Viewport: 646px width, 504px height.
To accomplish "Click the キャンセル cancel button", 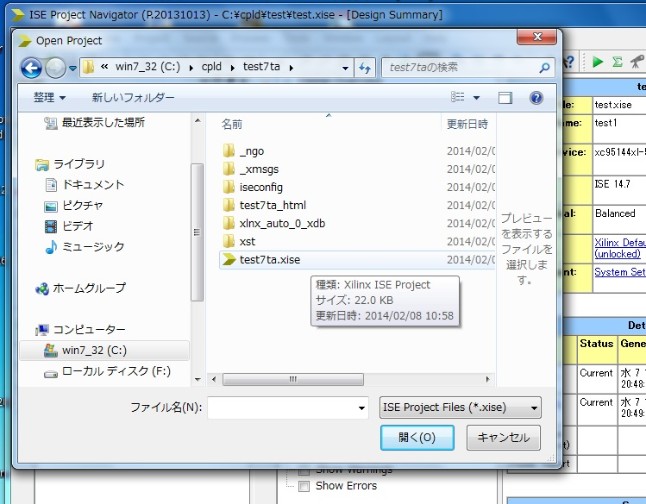I will pos(503,438).
